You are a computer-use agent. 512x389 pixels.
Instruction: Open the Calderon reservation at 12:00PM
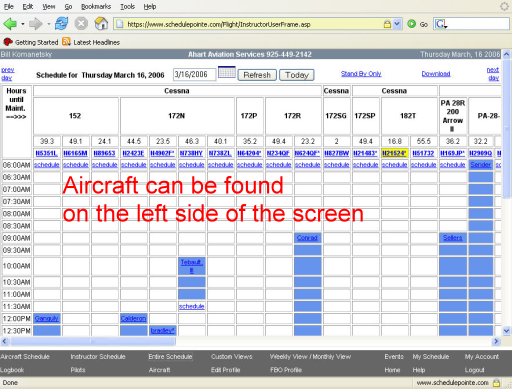tap(133, 318)
